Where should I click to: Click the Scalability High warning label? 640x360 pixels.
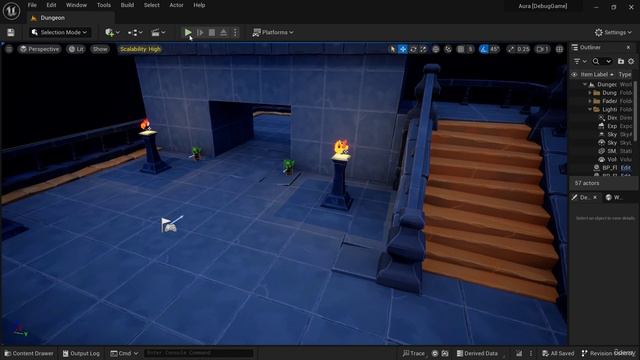coord(140,49)
